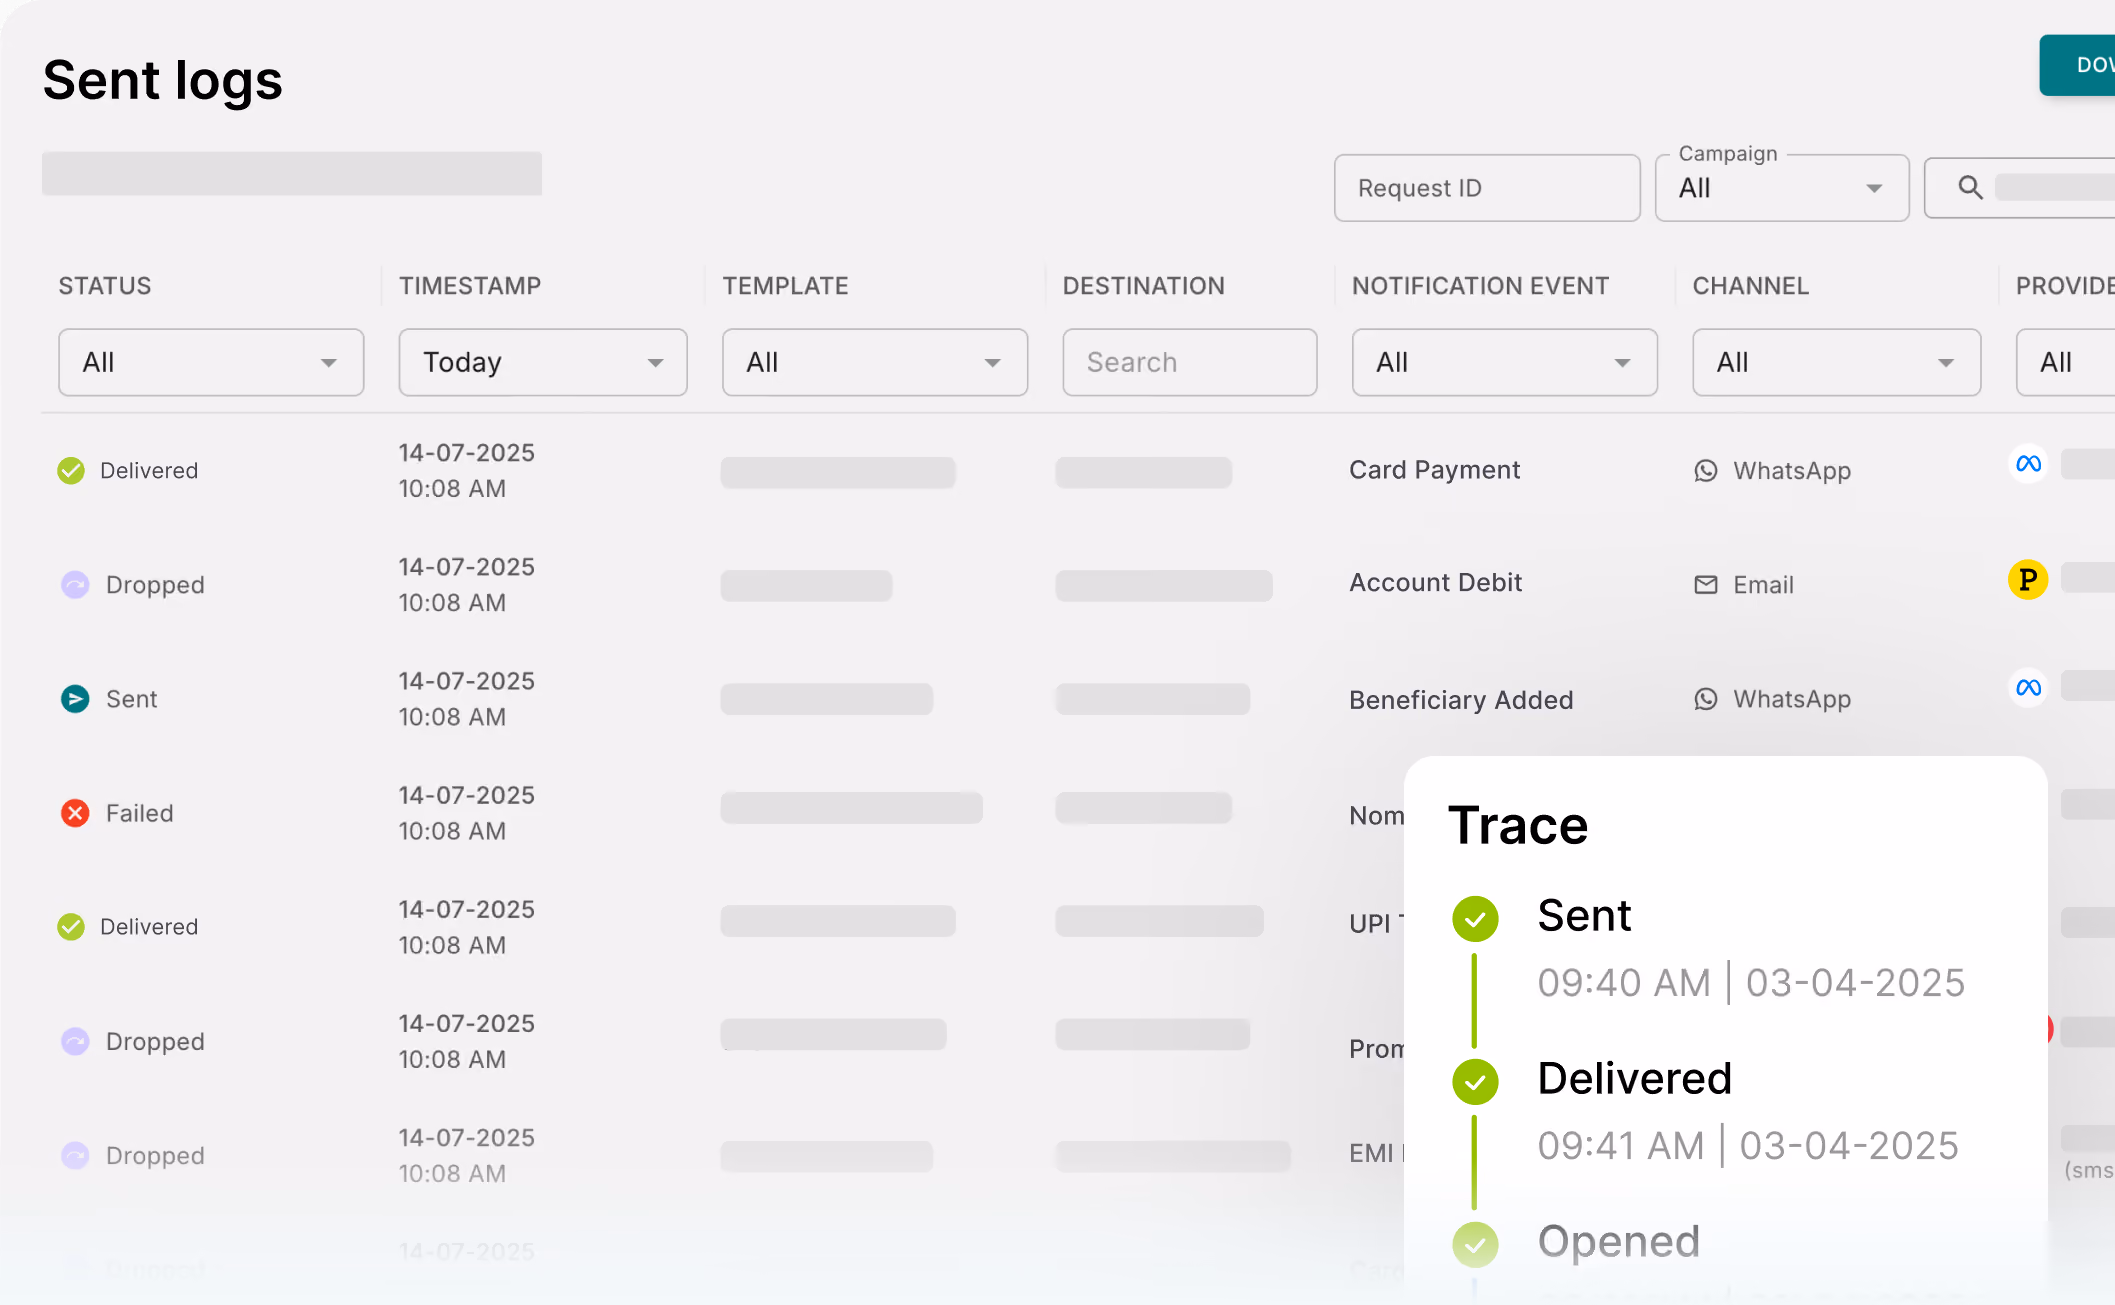Click the TIMESTAMP column header
The width and height of the screenshot is (2115, 1305).
(x=470, y=286)
